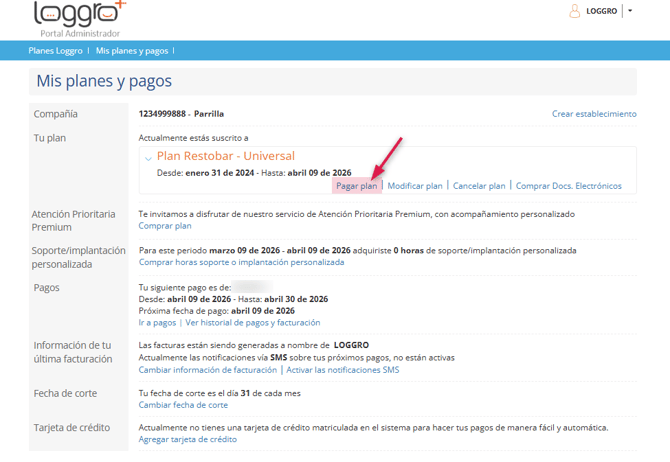Click Cambiar información de facturación
Viewport: 670px width, 462px height.
pyautogui.click(x=208, y=370)
